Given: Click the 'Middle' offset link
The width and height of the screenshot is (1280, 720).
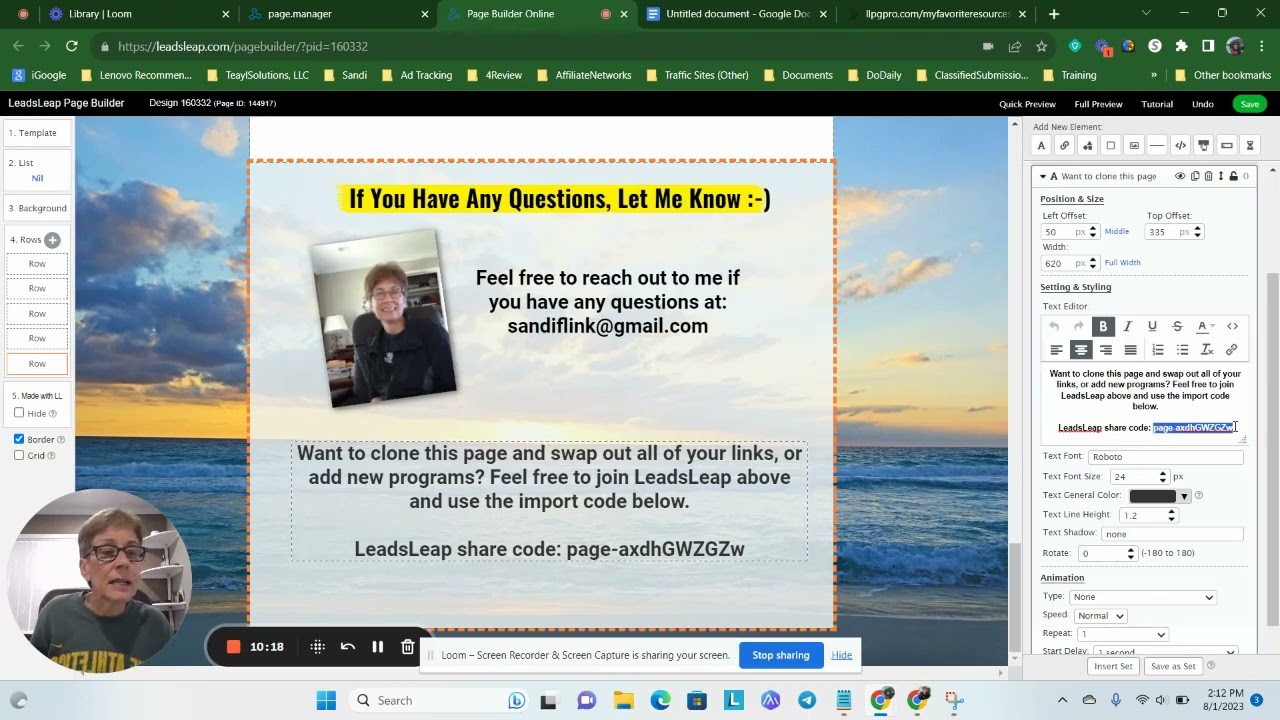Looking at the screenshot, I should click(1117, 232).
